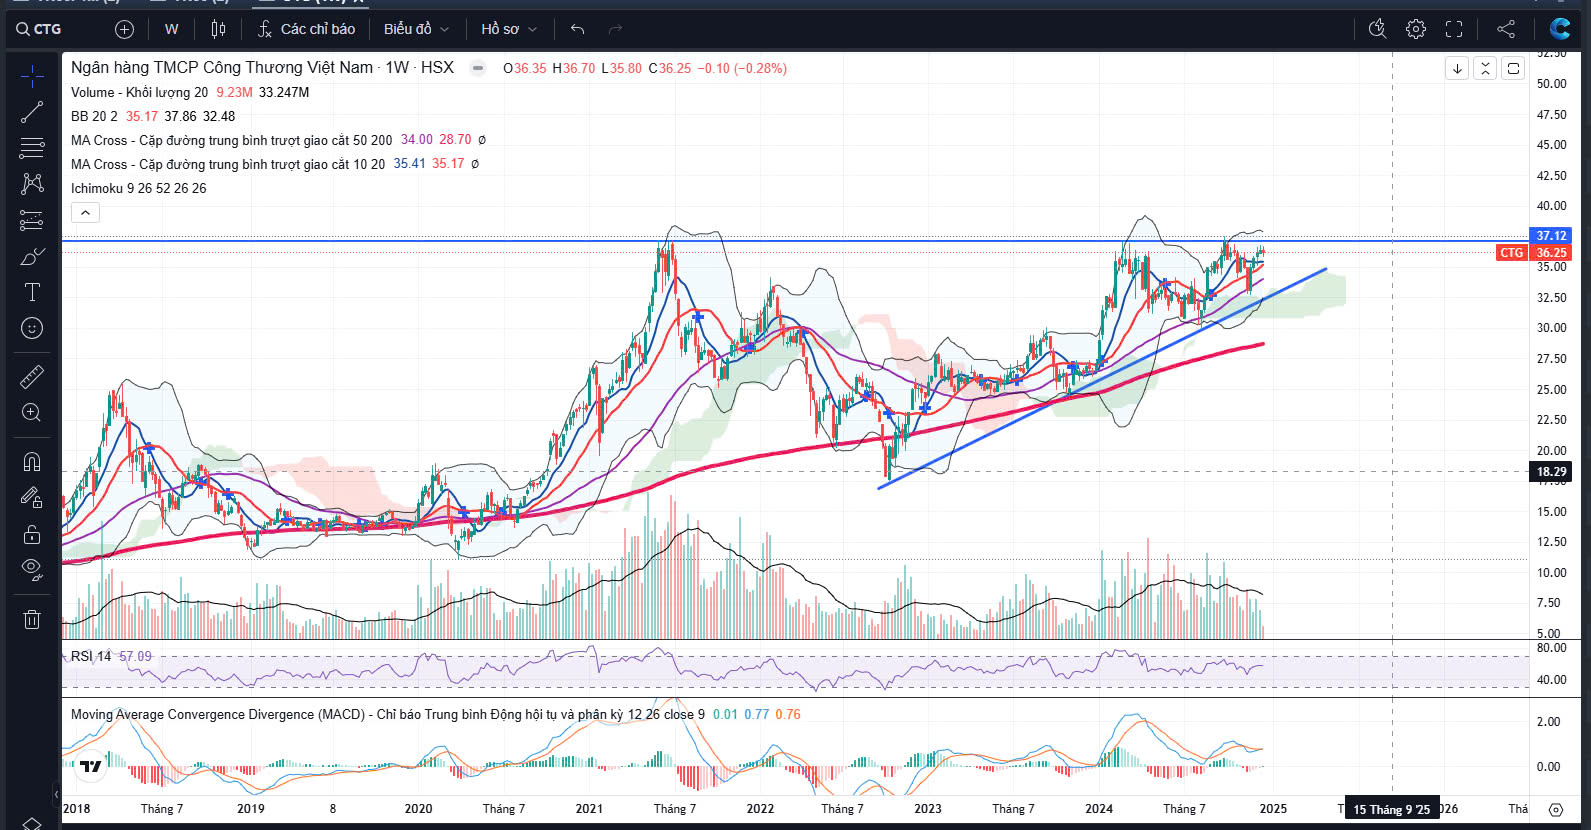This screenshot has height=830, width=1591.
Task: Select the Volume - Khối lượng 20 legend
Action: [x=140, y=92]
